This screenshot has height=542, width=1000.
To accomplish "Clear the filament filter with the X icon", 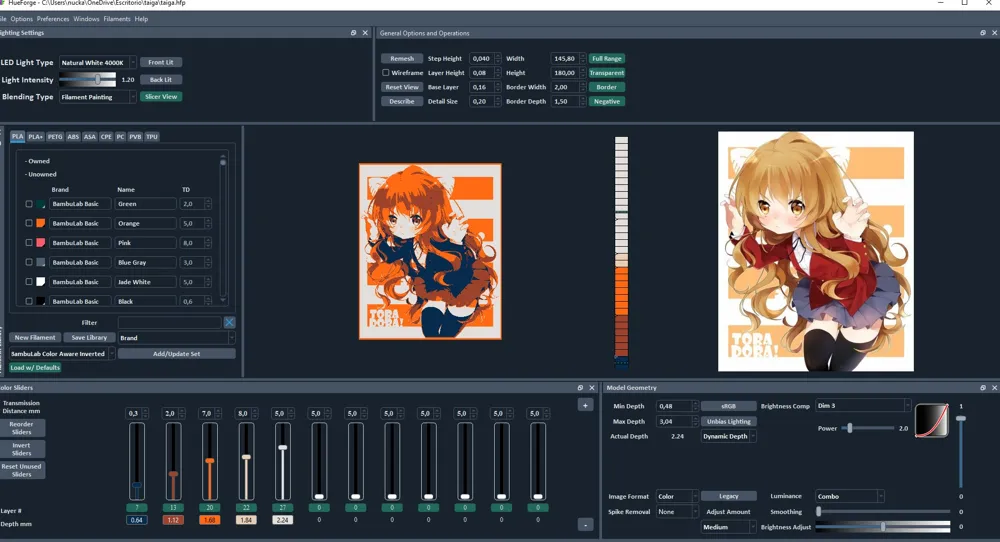I will pyautogui.click(x=230, y=322).
